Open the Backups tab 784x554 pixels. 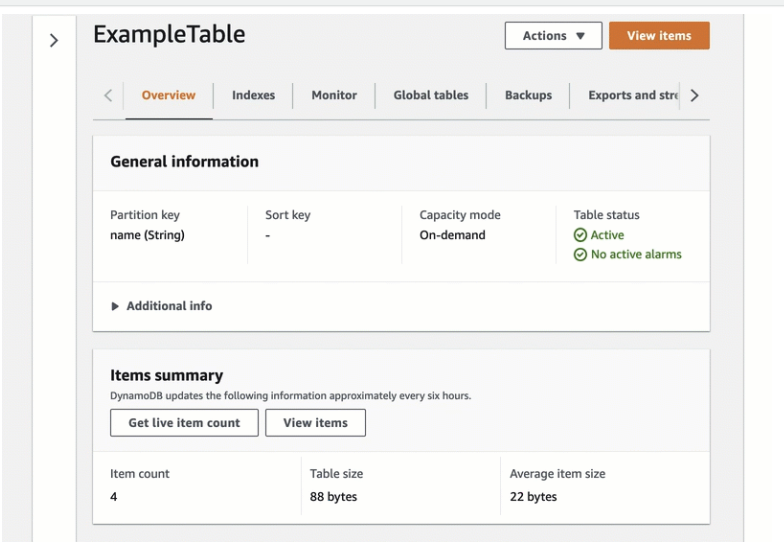(x=528, y=95)
